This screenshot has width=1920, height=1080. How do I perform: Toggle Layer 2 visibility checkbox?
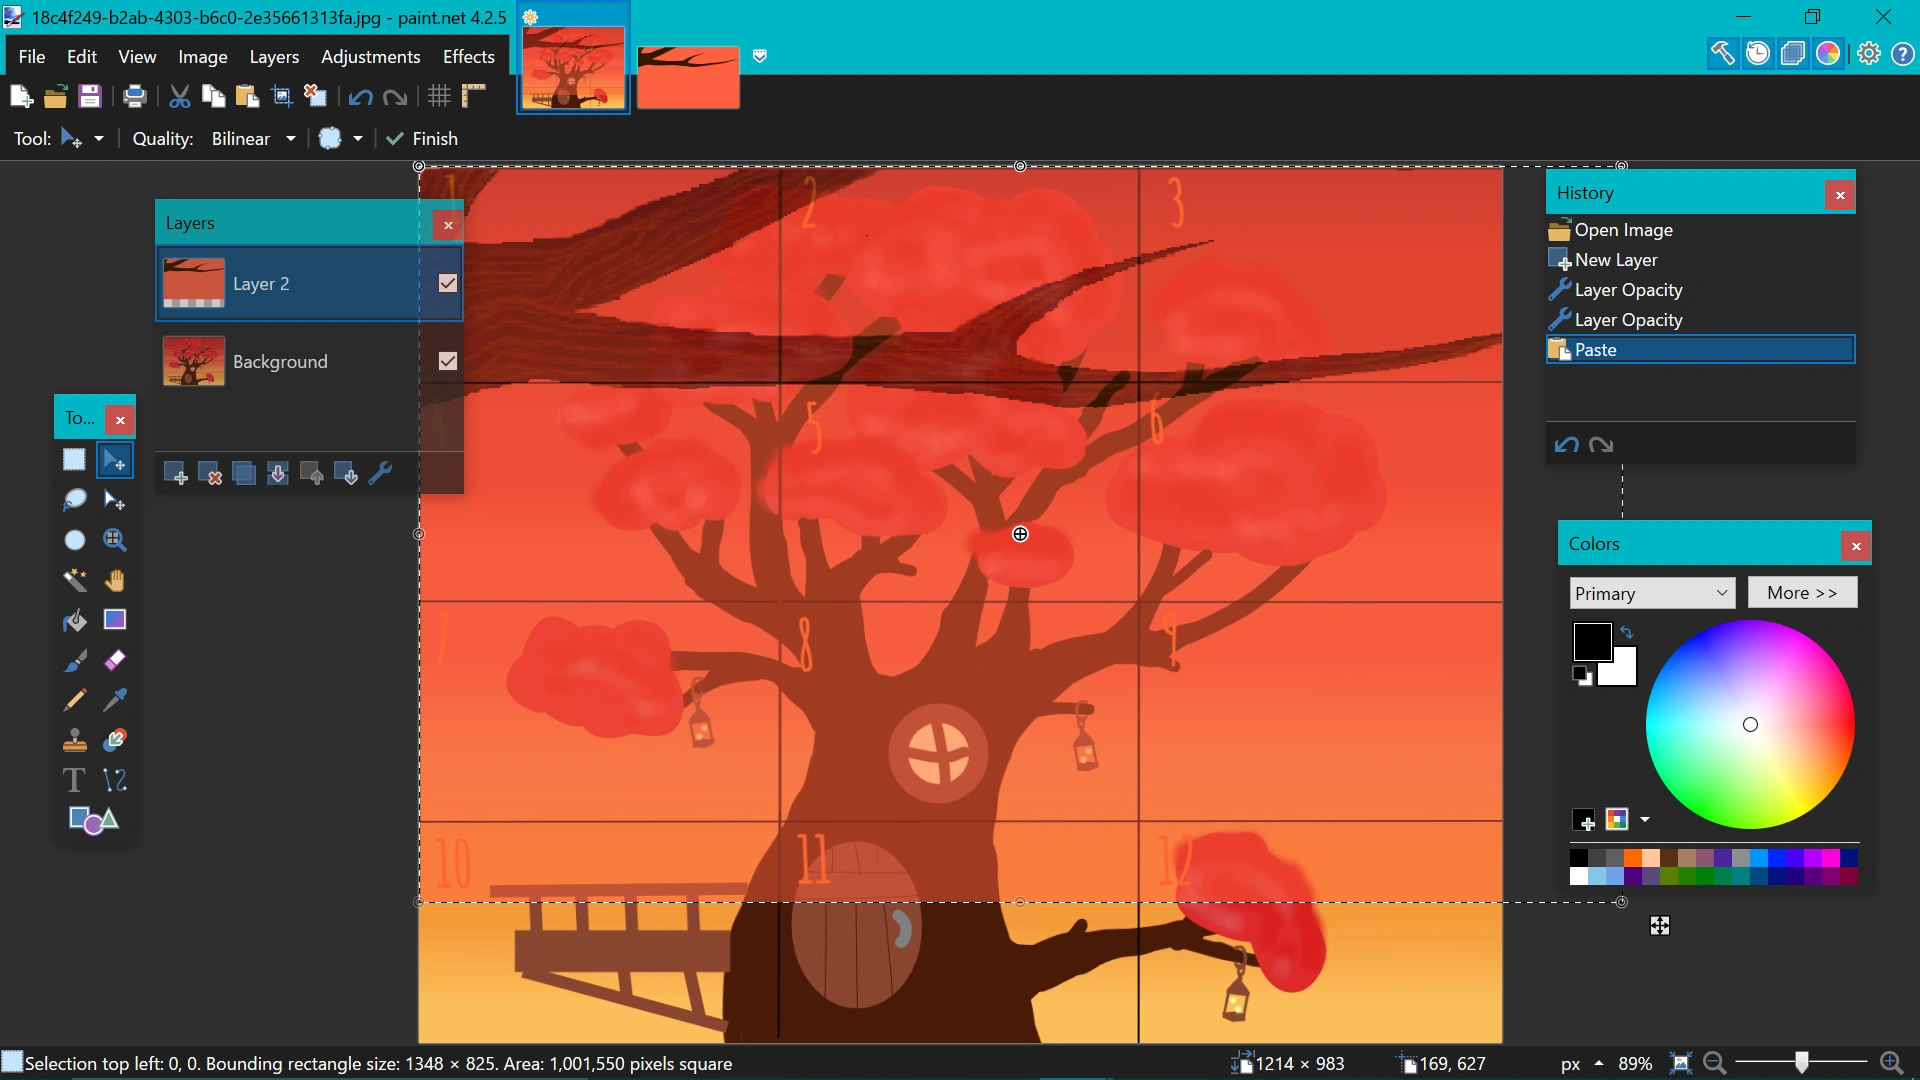448,284
